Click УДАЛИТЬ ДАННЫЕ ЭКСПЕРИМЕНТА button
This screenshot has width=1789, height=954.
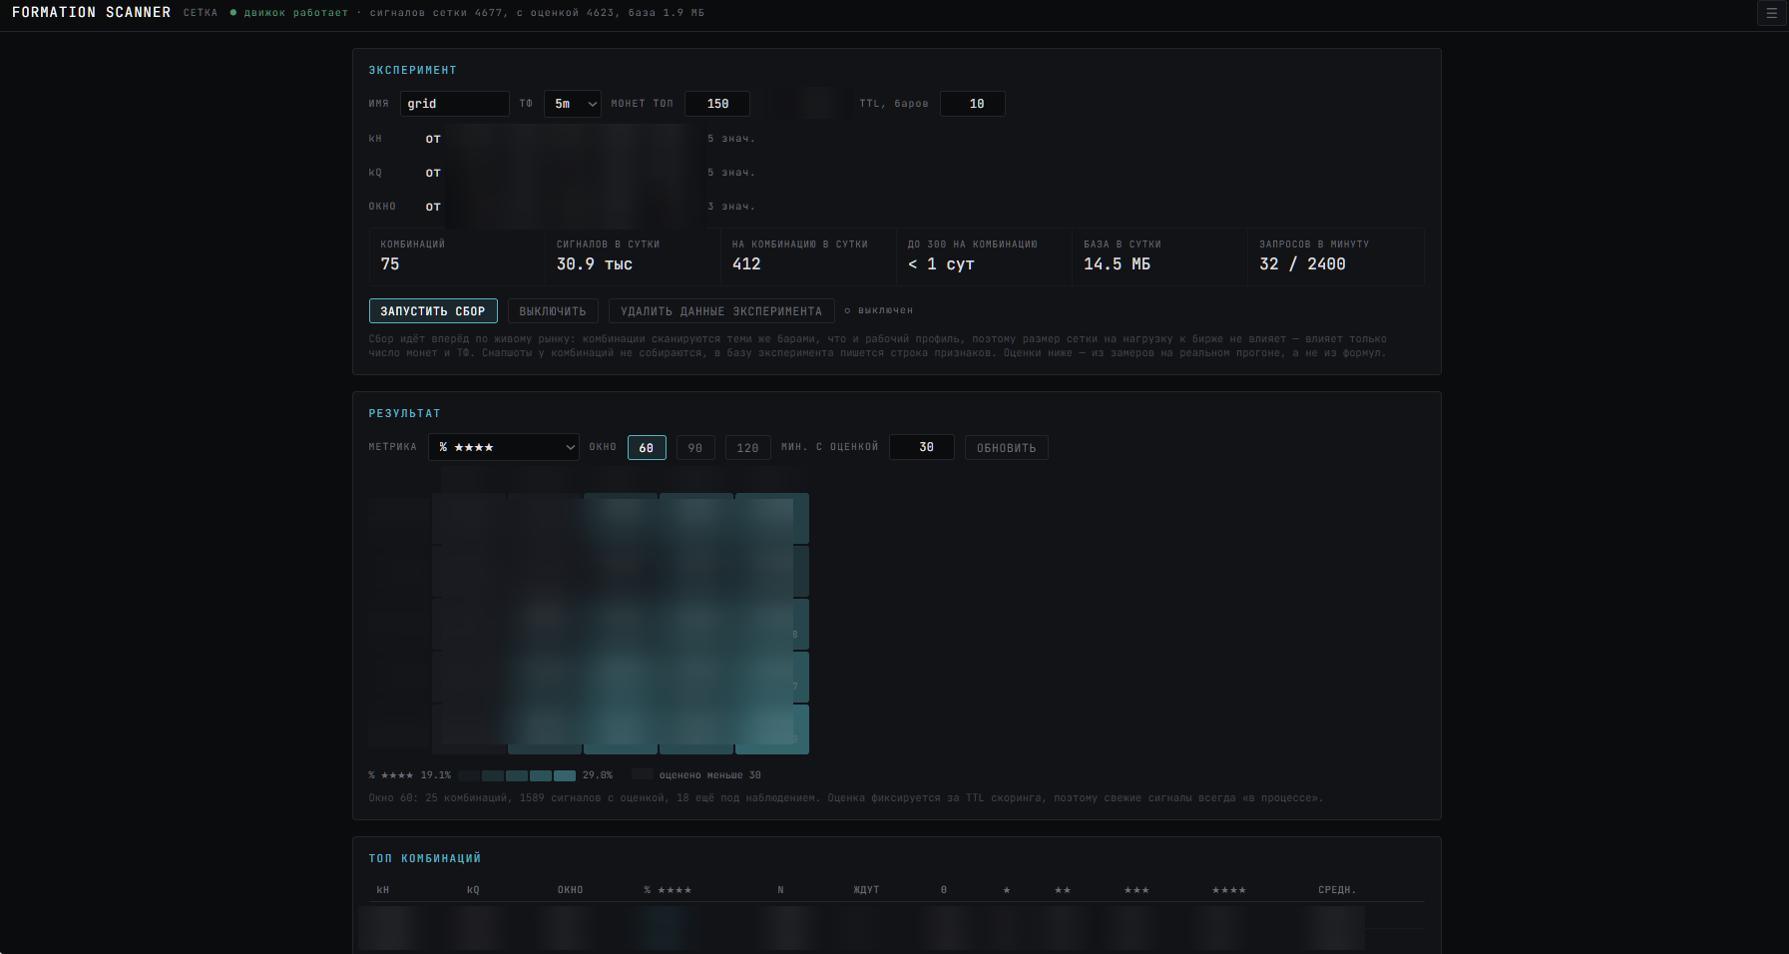[721, 311]
